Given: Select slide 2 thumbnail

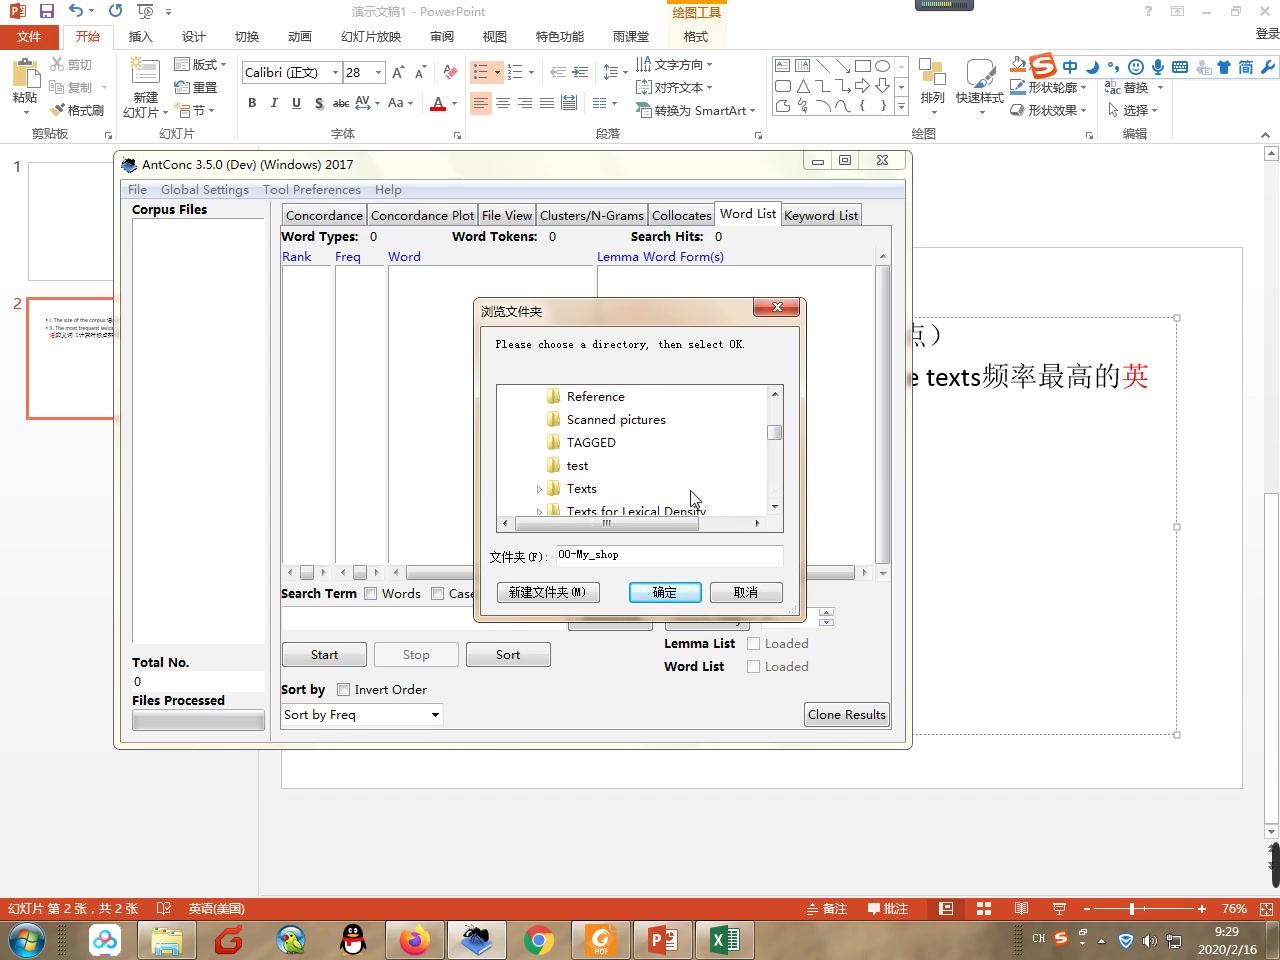Looking at the screenshot, I should coord(71,358).
